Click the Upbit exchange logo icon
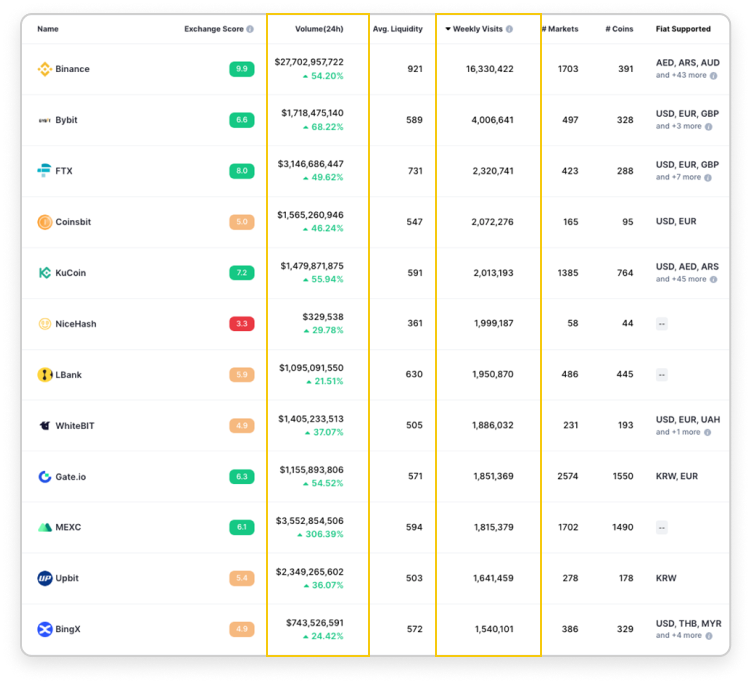752x684 pixels. pos(45,578)
